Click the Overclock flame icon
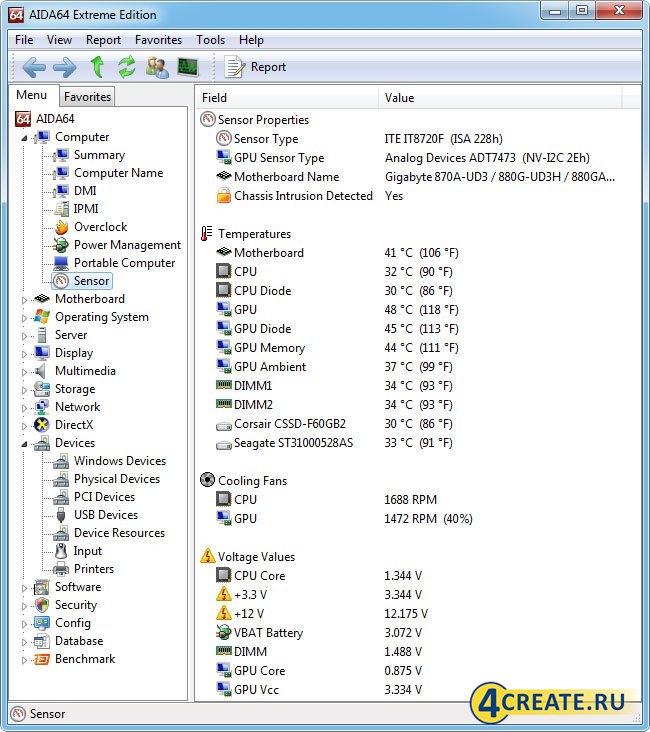Viewport: 650px width, 732px height. [x=61, y=227]
